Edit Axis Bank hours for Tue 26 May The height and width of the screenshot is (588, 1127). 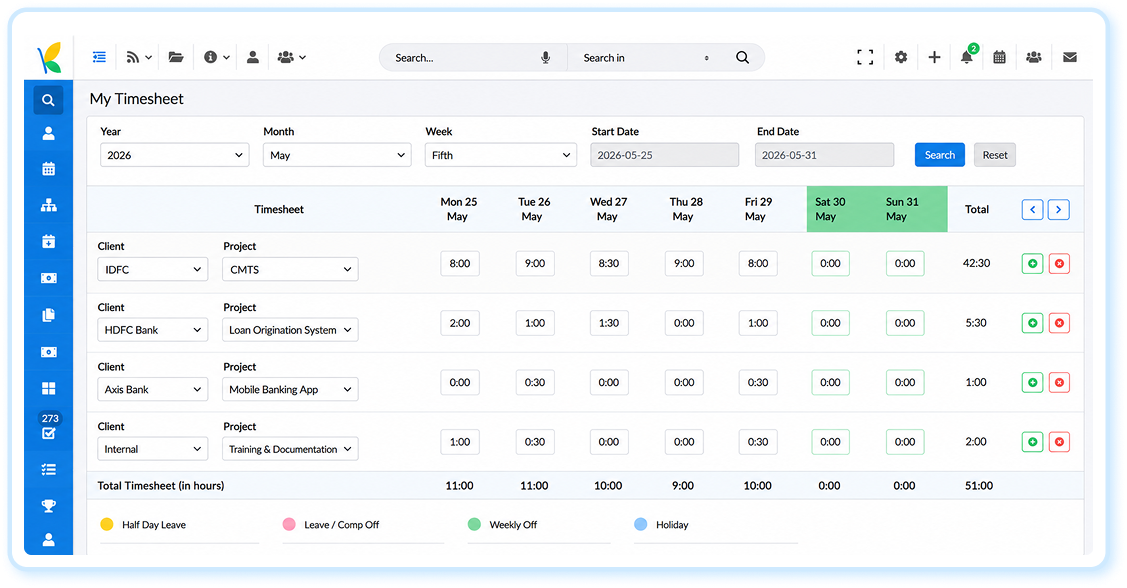535,382
